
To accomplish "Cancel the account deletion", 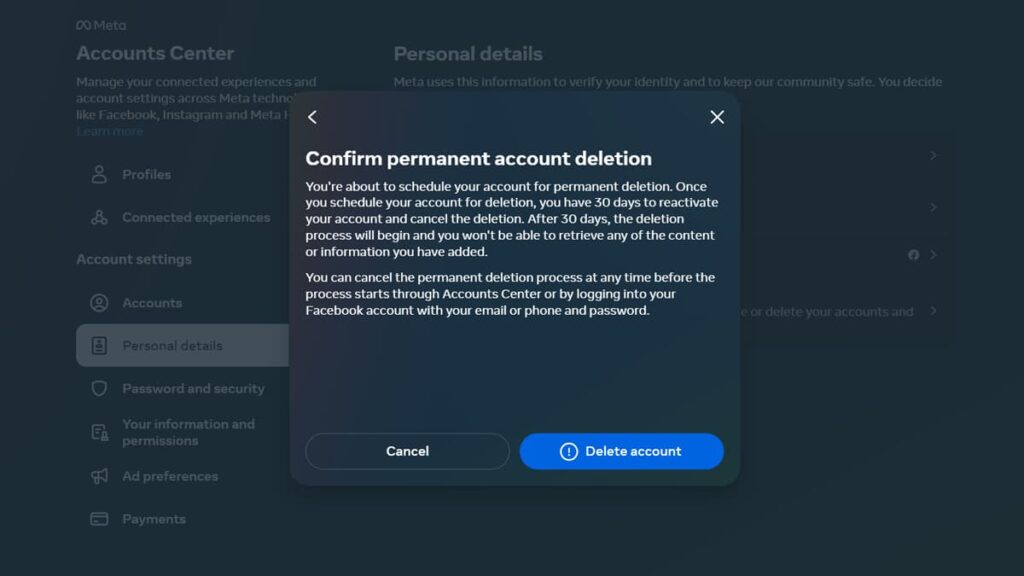I will coord(407,451).
